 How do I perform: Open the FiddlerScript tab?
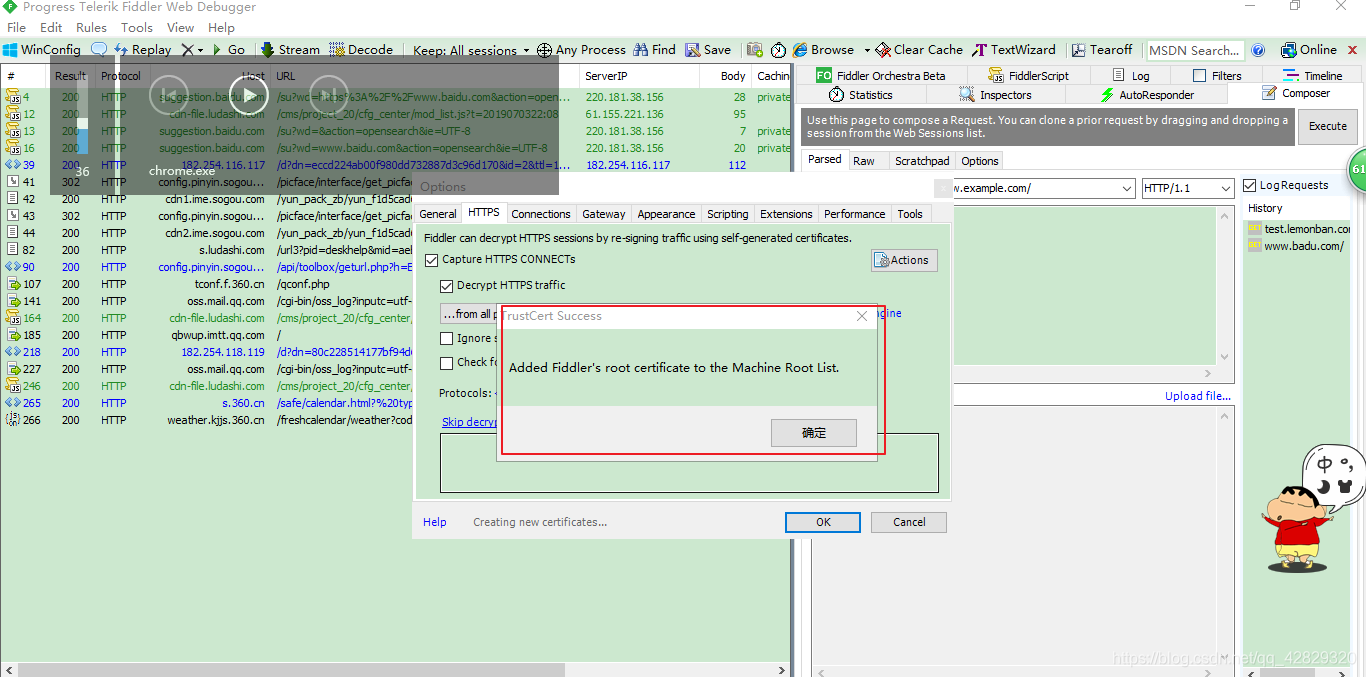1029,75
